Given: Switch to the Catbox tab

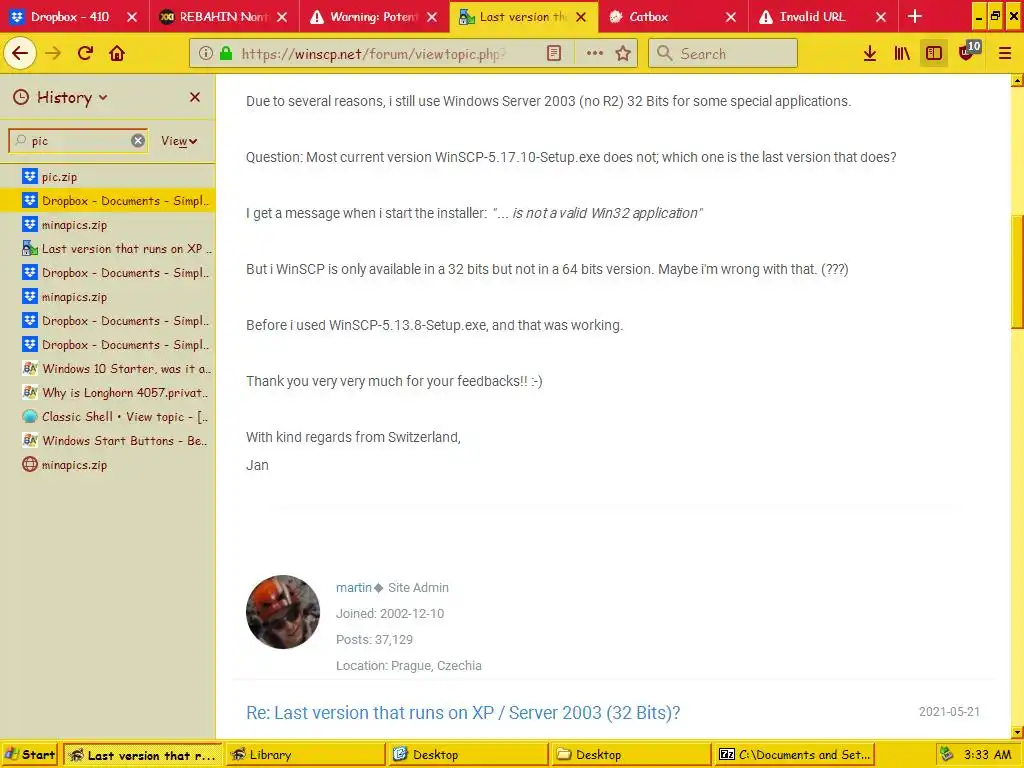Looking at the screenshot, I should (x=674, y=16).
